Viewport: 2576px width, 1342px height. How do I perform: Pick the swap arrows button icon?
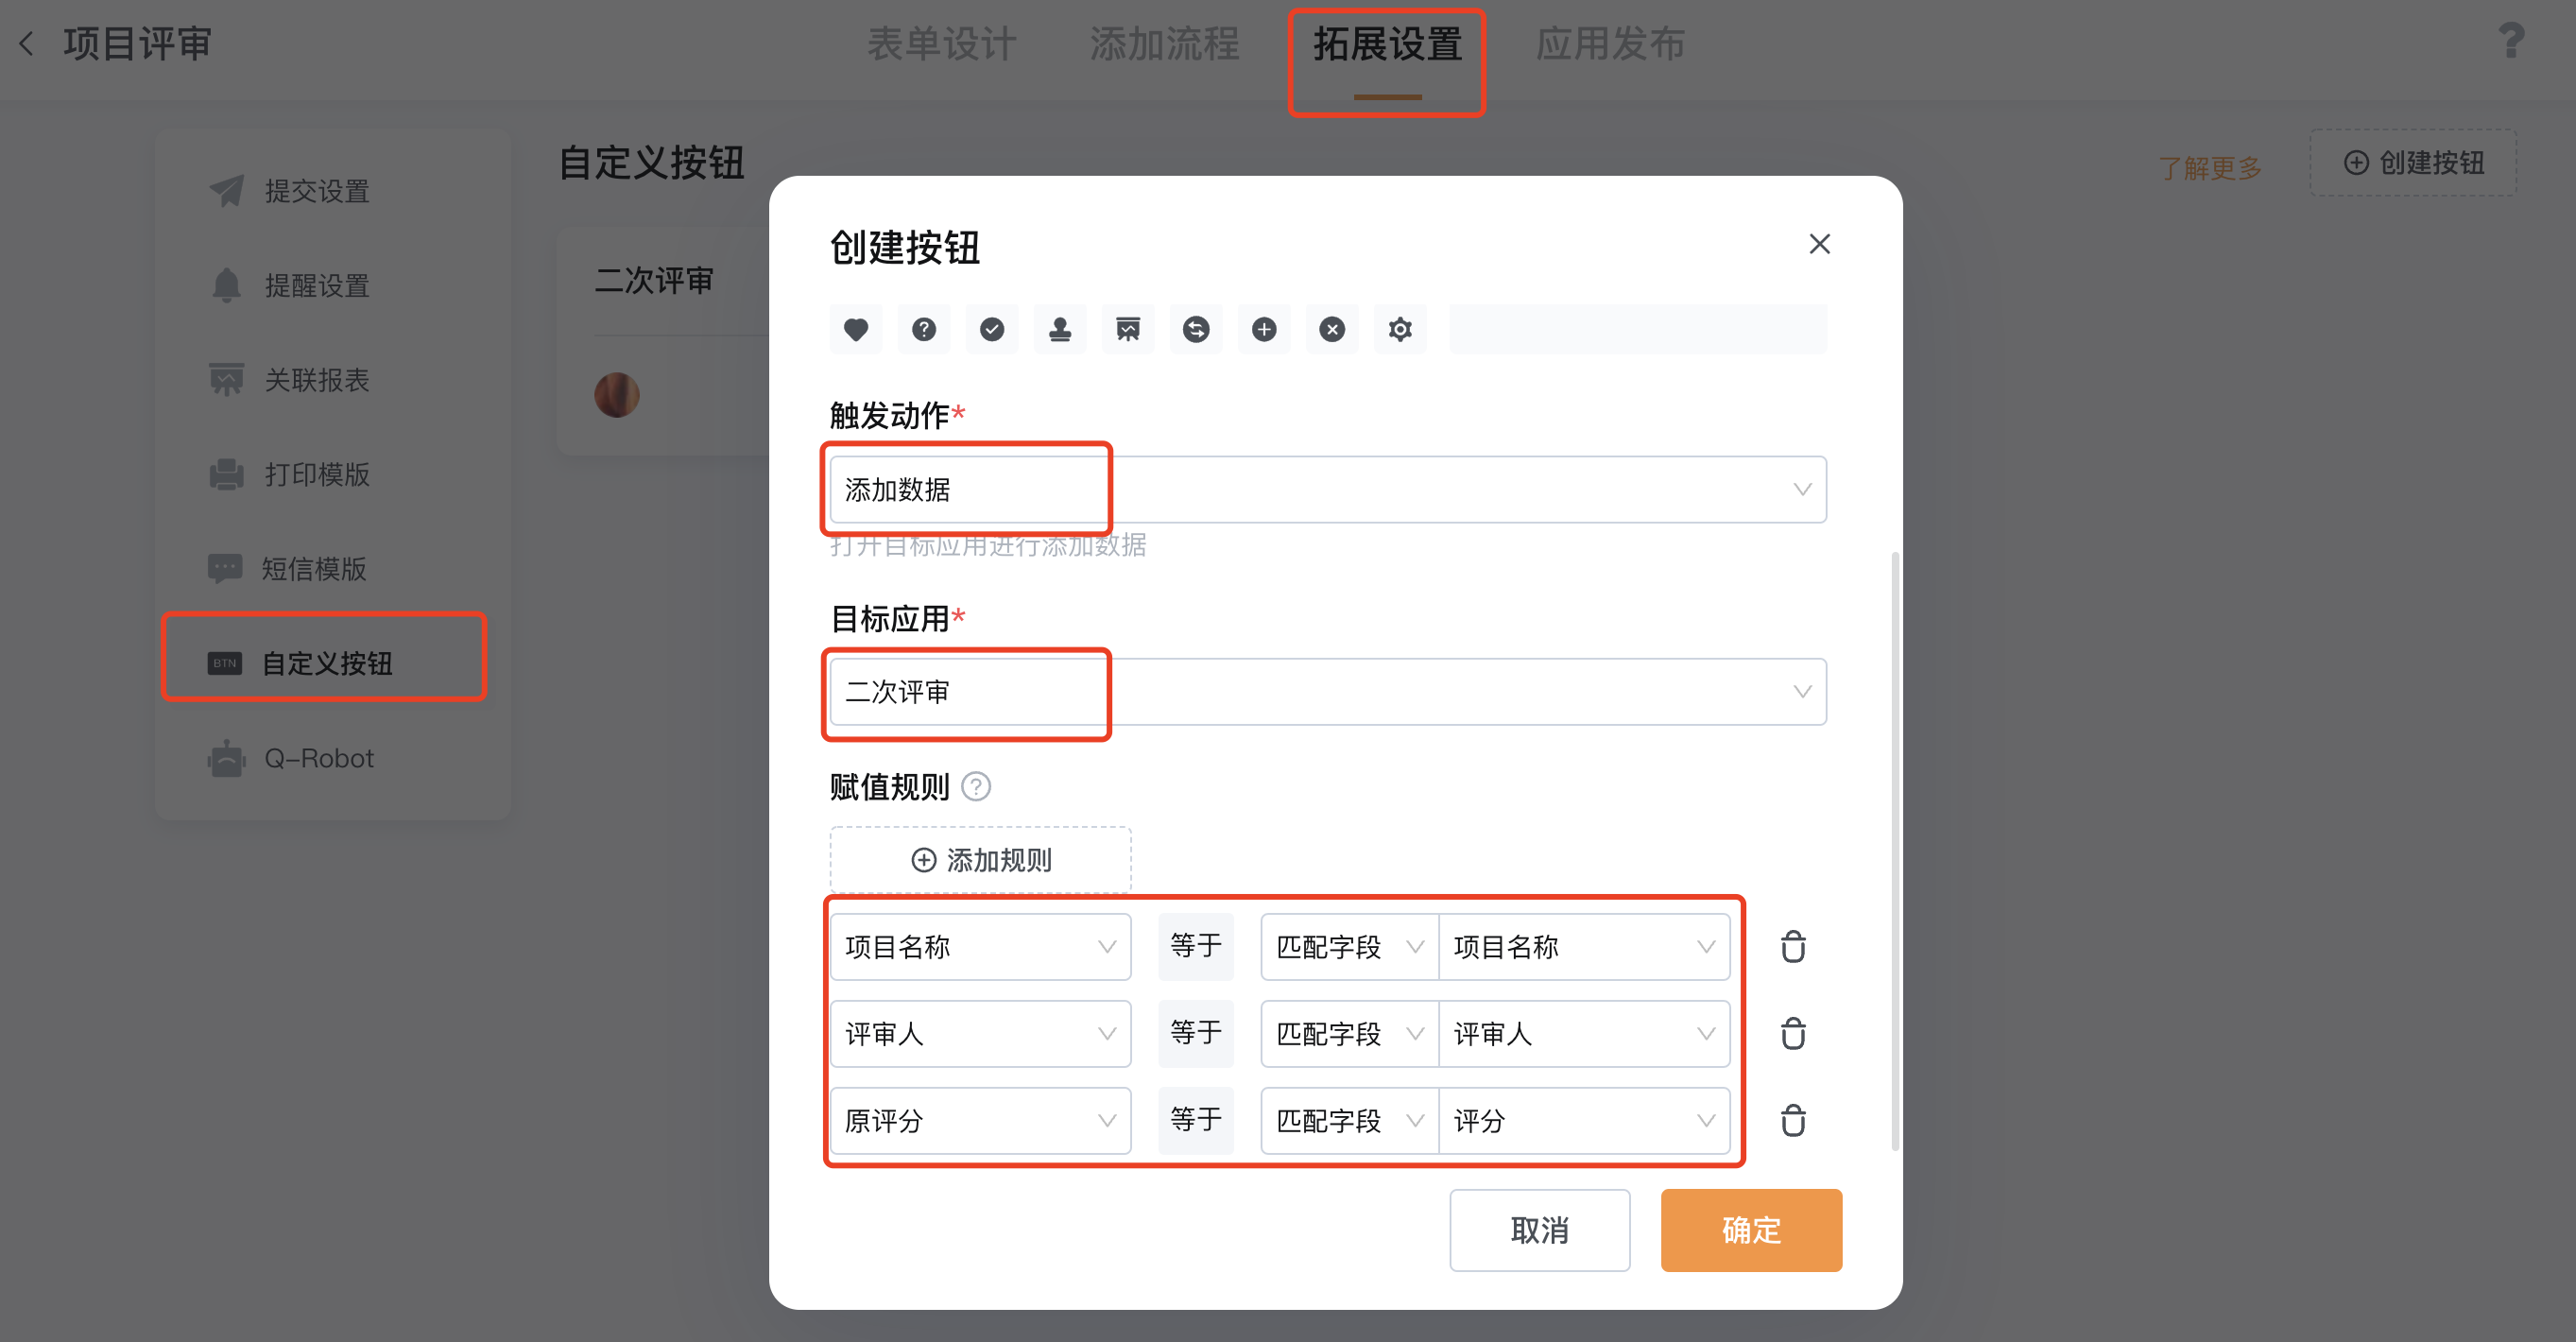point(1196,329)
